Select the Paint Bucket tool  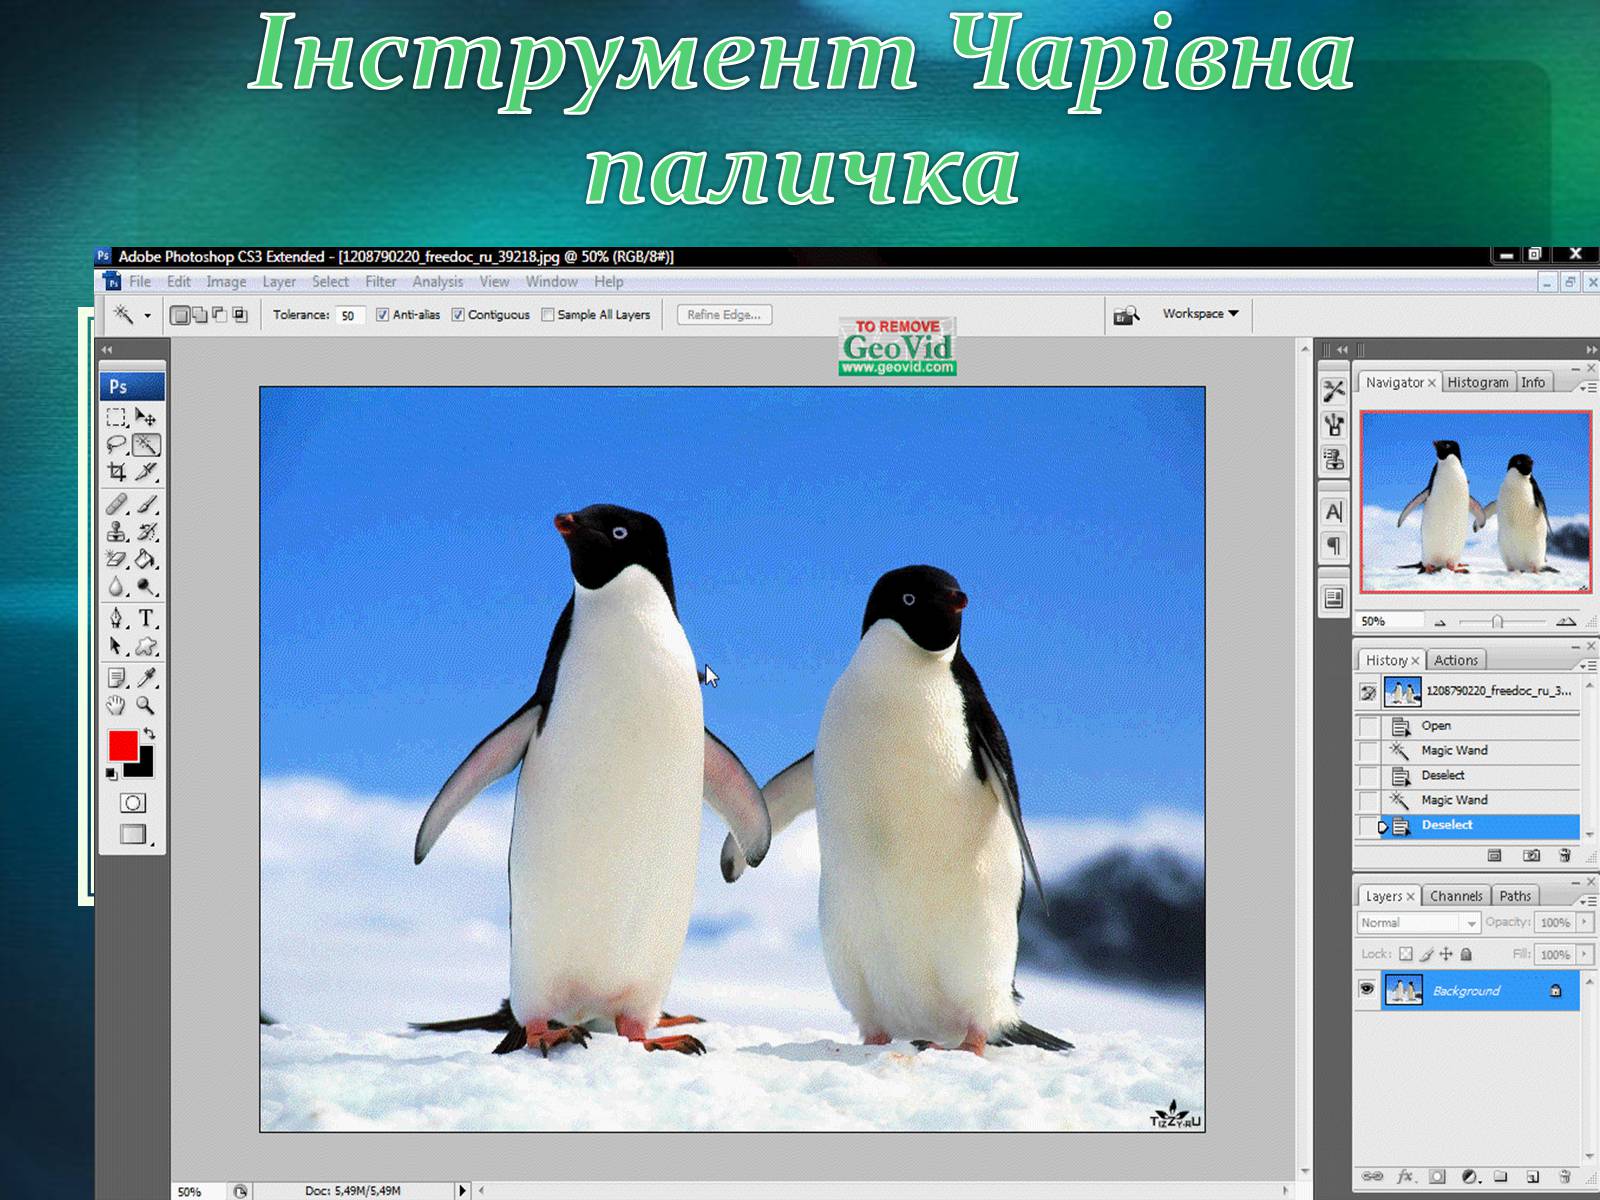tap(146, 559)
